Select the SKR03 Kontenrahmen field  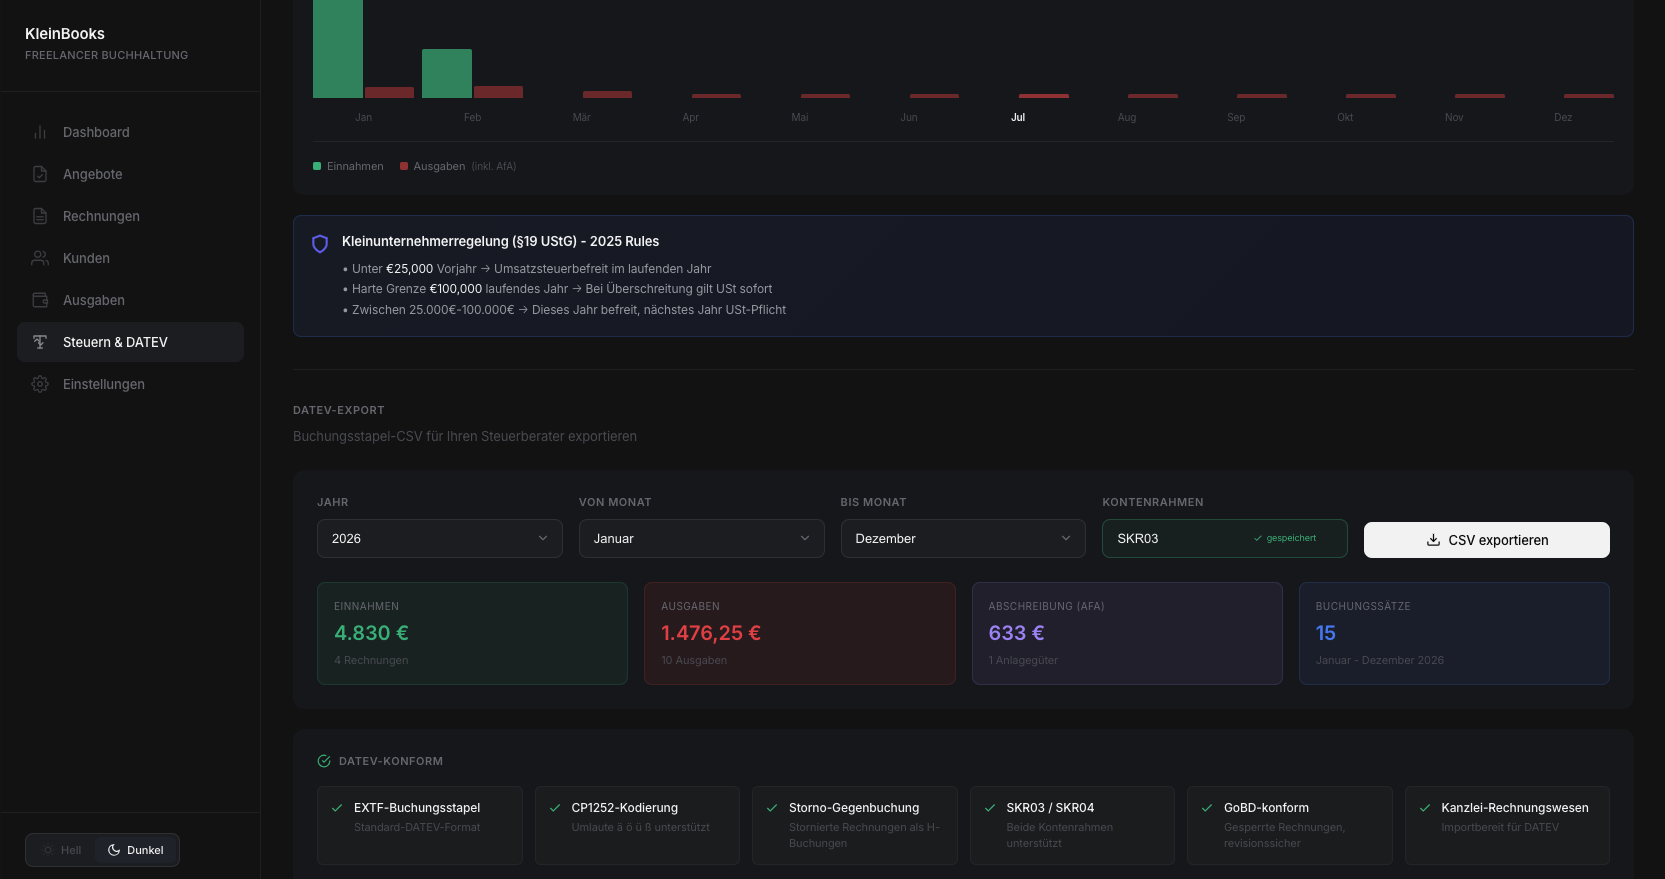(x=1225, y=538)
